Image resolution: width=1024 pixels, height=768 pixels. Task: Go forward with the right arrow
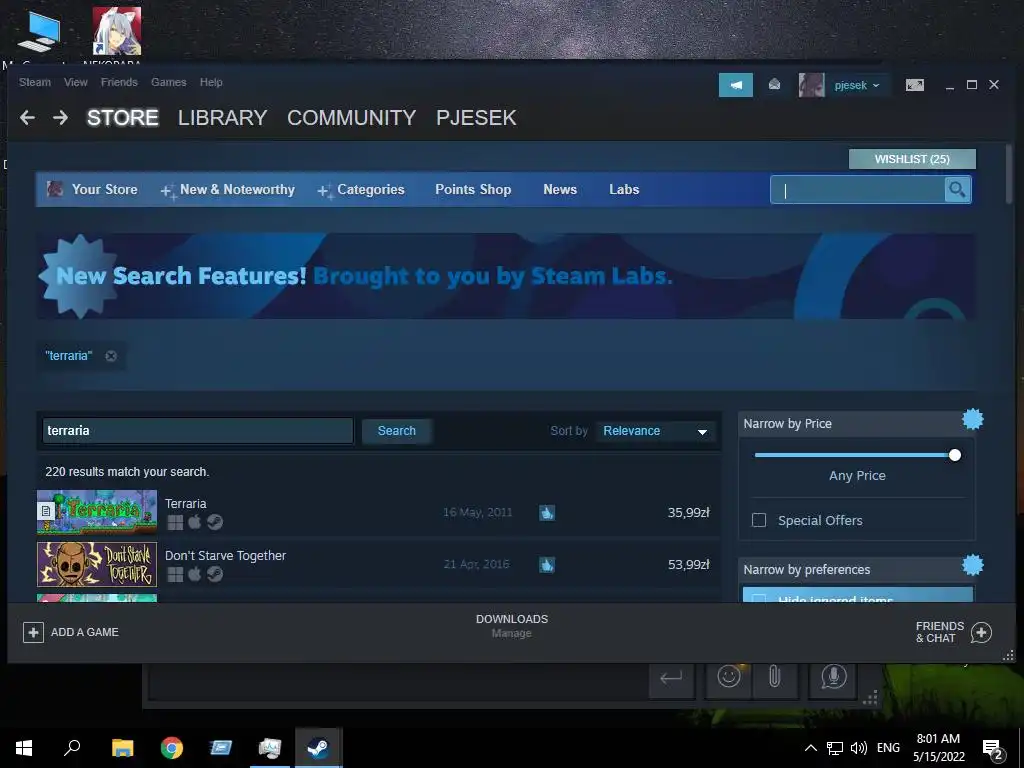[x=60, y=118]
